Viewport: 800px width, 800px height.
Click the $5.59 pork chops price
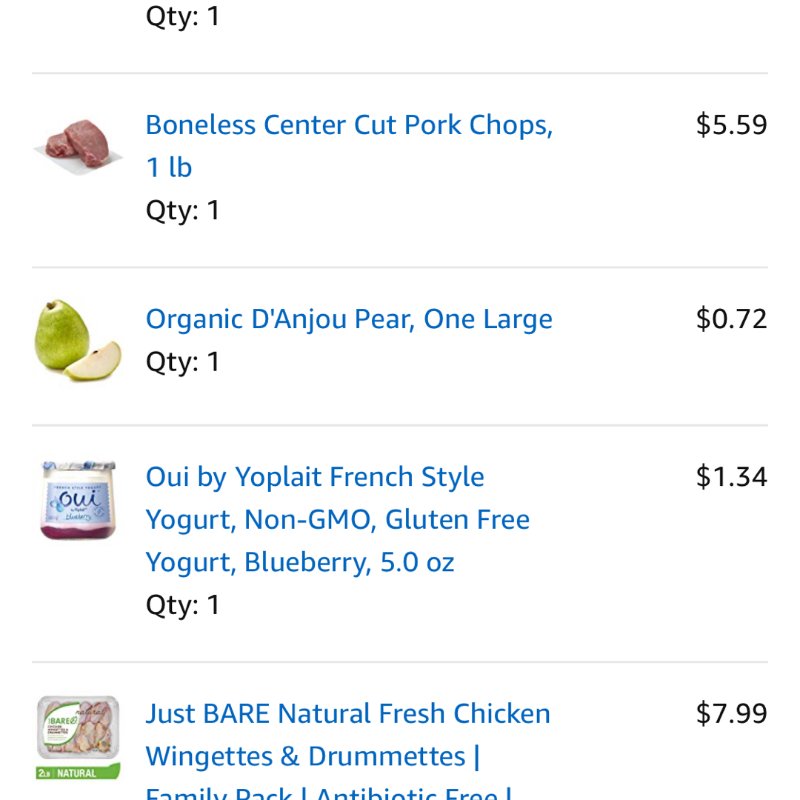(731, 125)
